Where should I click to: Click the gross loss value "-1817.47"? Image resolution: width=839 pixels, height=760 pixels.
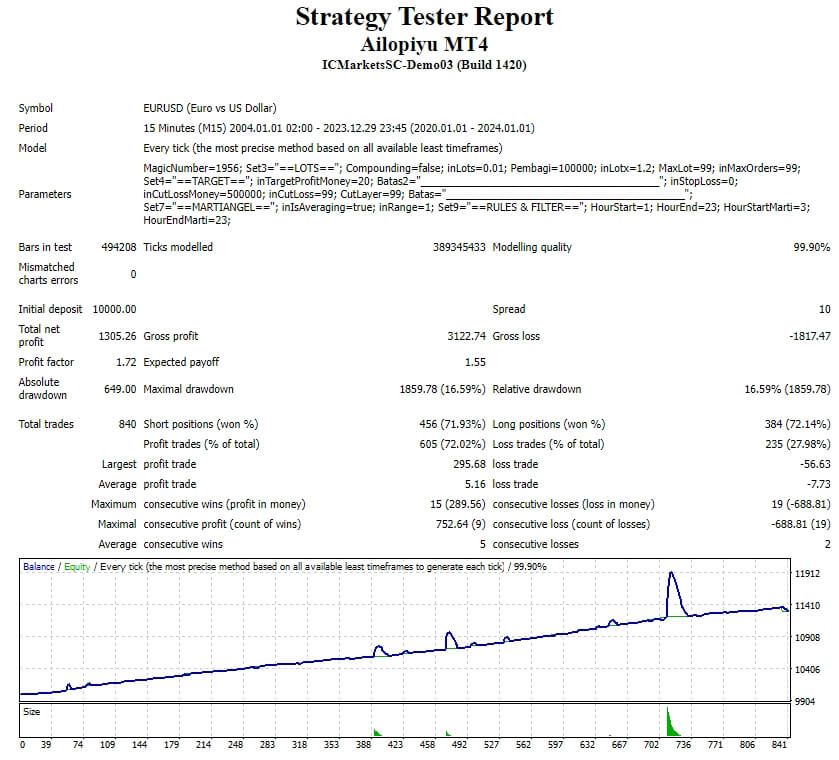tap(810, 336)
